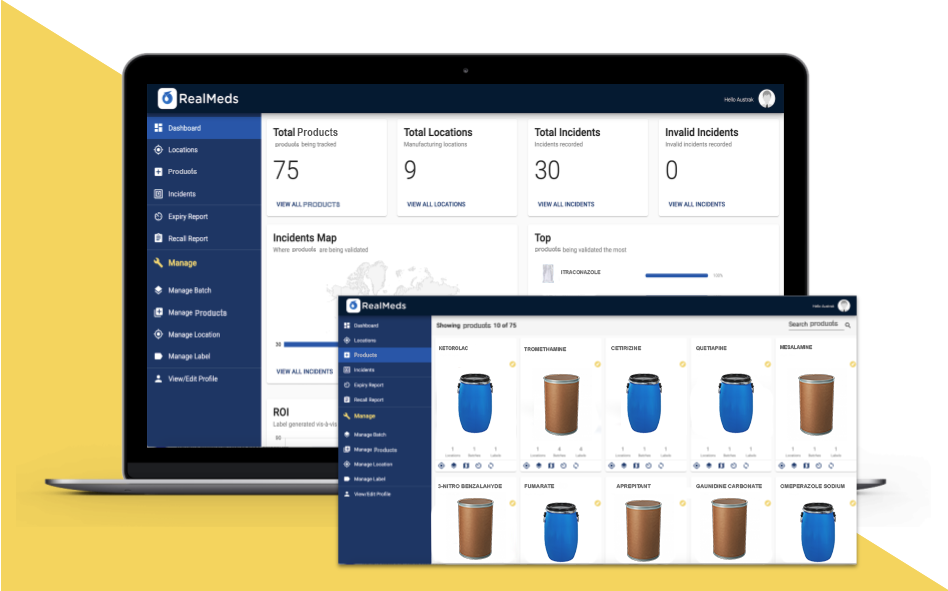Click the VIEW ALL LOCATIONS link
Image resolution: width=948 pixels, height=591 pixels.
point(436,204)
